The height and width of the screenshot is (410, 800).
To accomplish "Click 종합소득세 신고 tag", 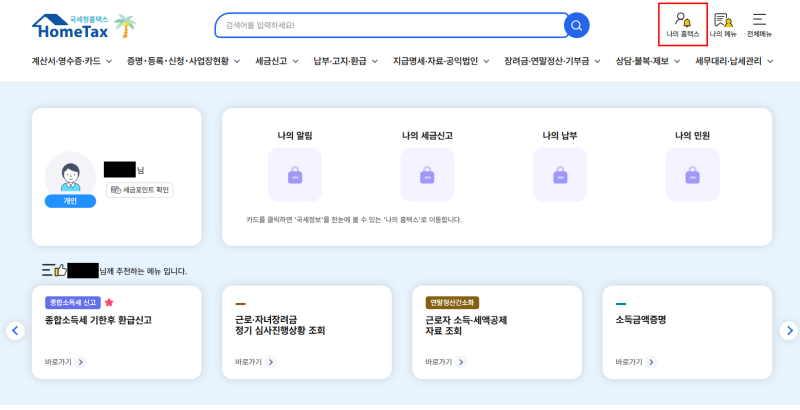I will (x=73, y=302).
